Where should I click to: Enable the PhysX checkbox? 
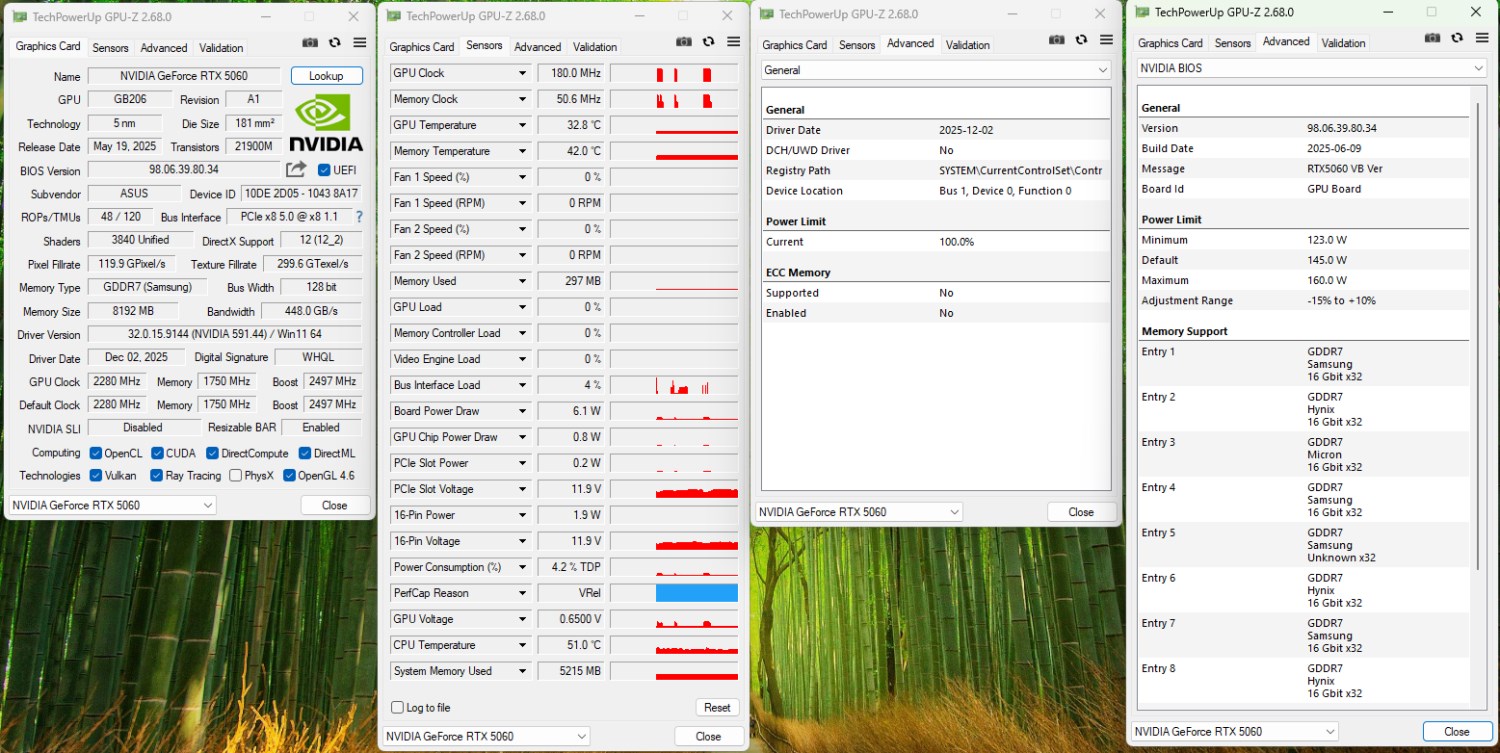pyautogui.click(x=235, y=476)
